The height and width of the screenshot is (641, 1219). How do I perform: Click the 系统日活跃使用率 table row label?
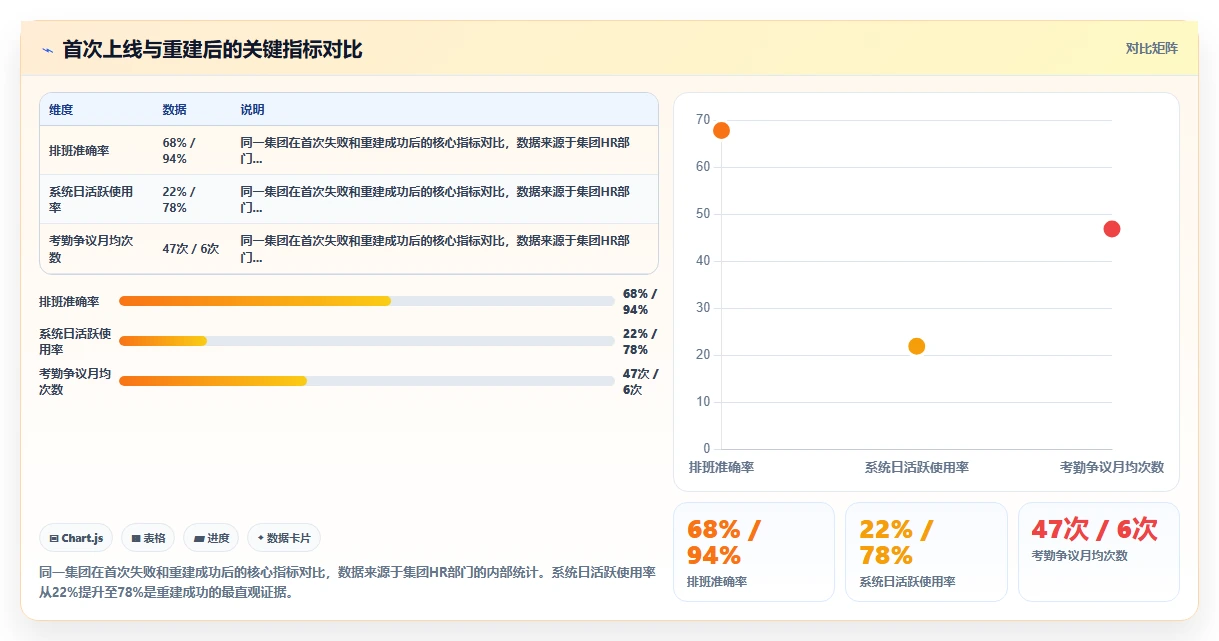(91, 199)
